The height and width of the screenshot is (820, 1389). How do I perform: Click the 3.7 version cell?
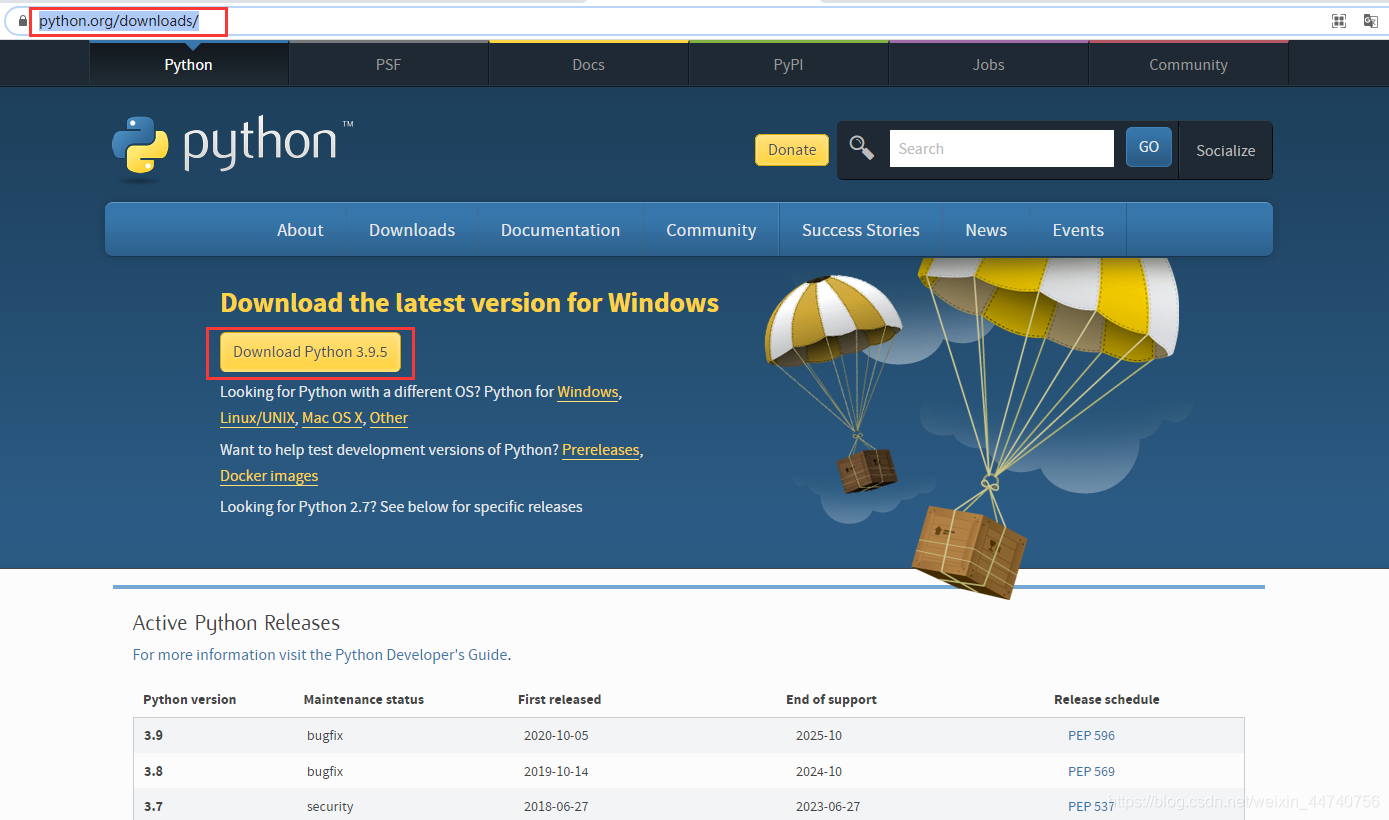point(153,806)
